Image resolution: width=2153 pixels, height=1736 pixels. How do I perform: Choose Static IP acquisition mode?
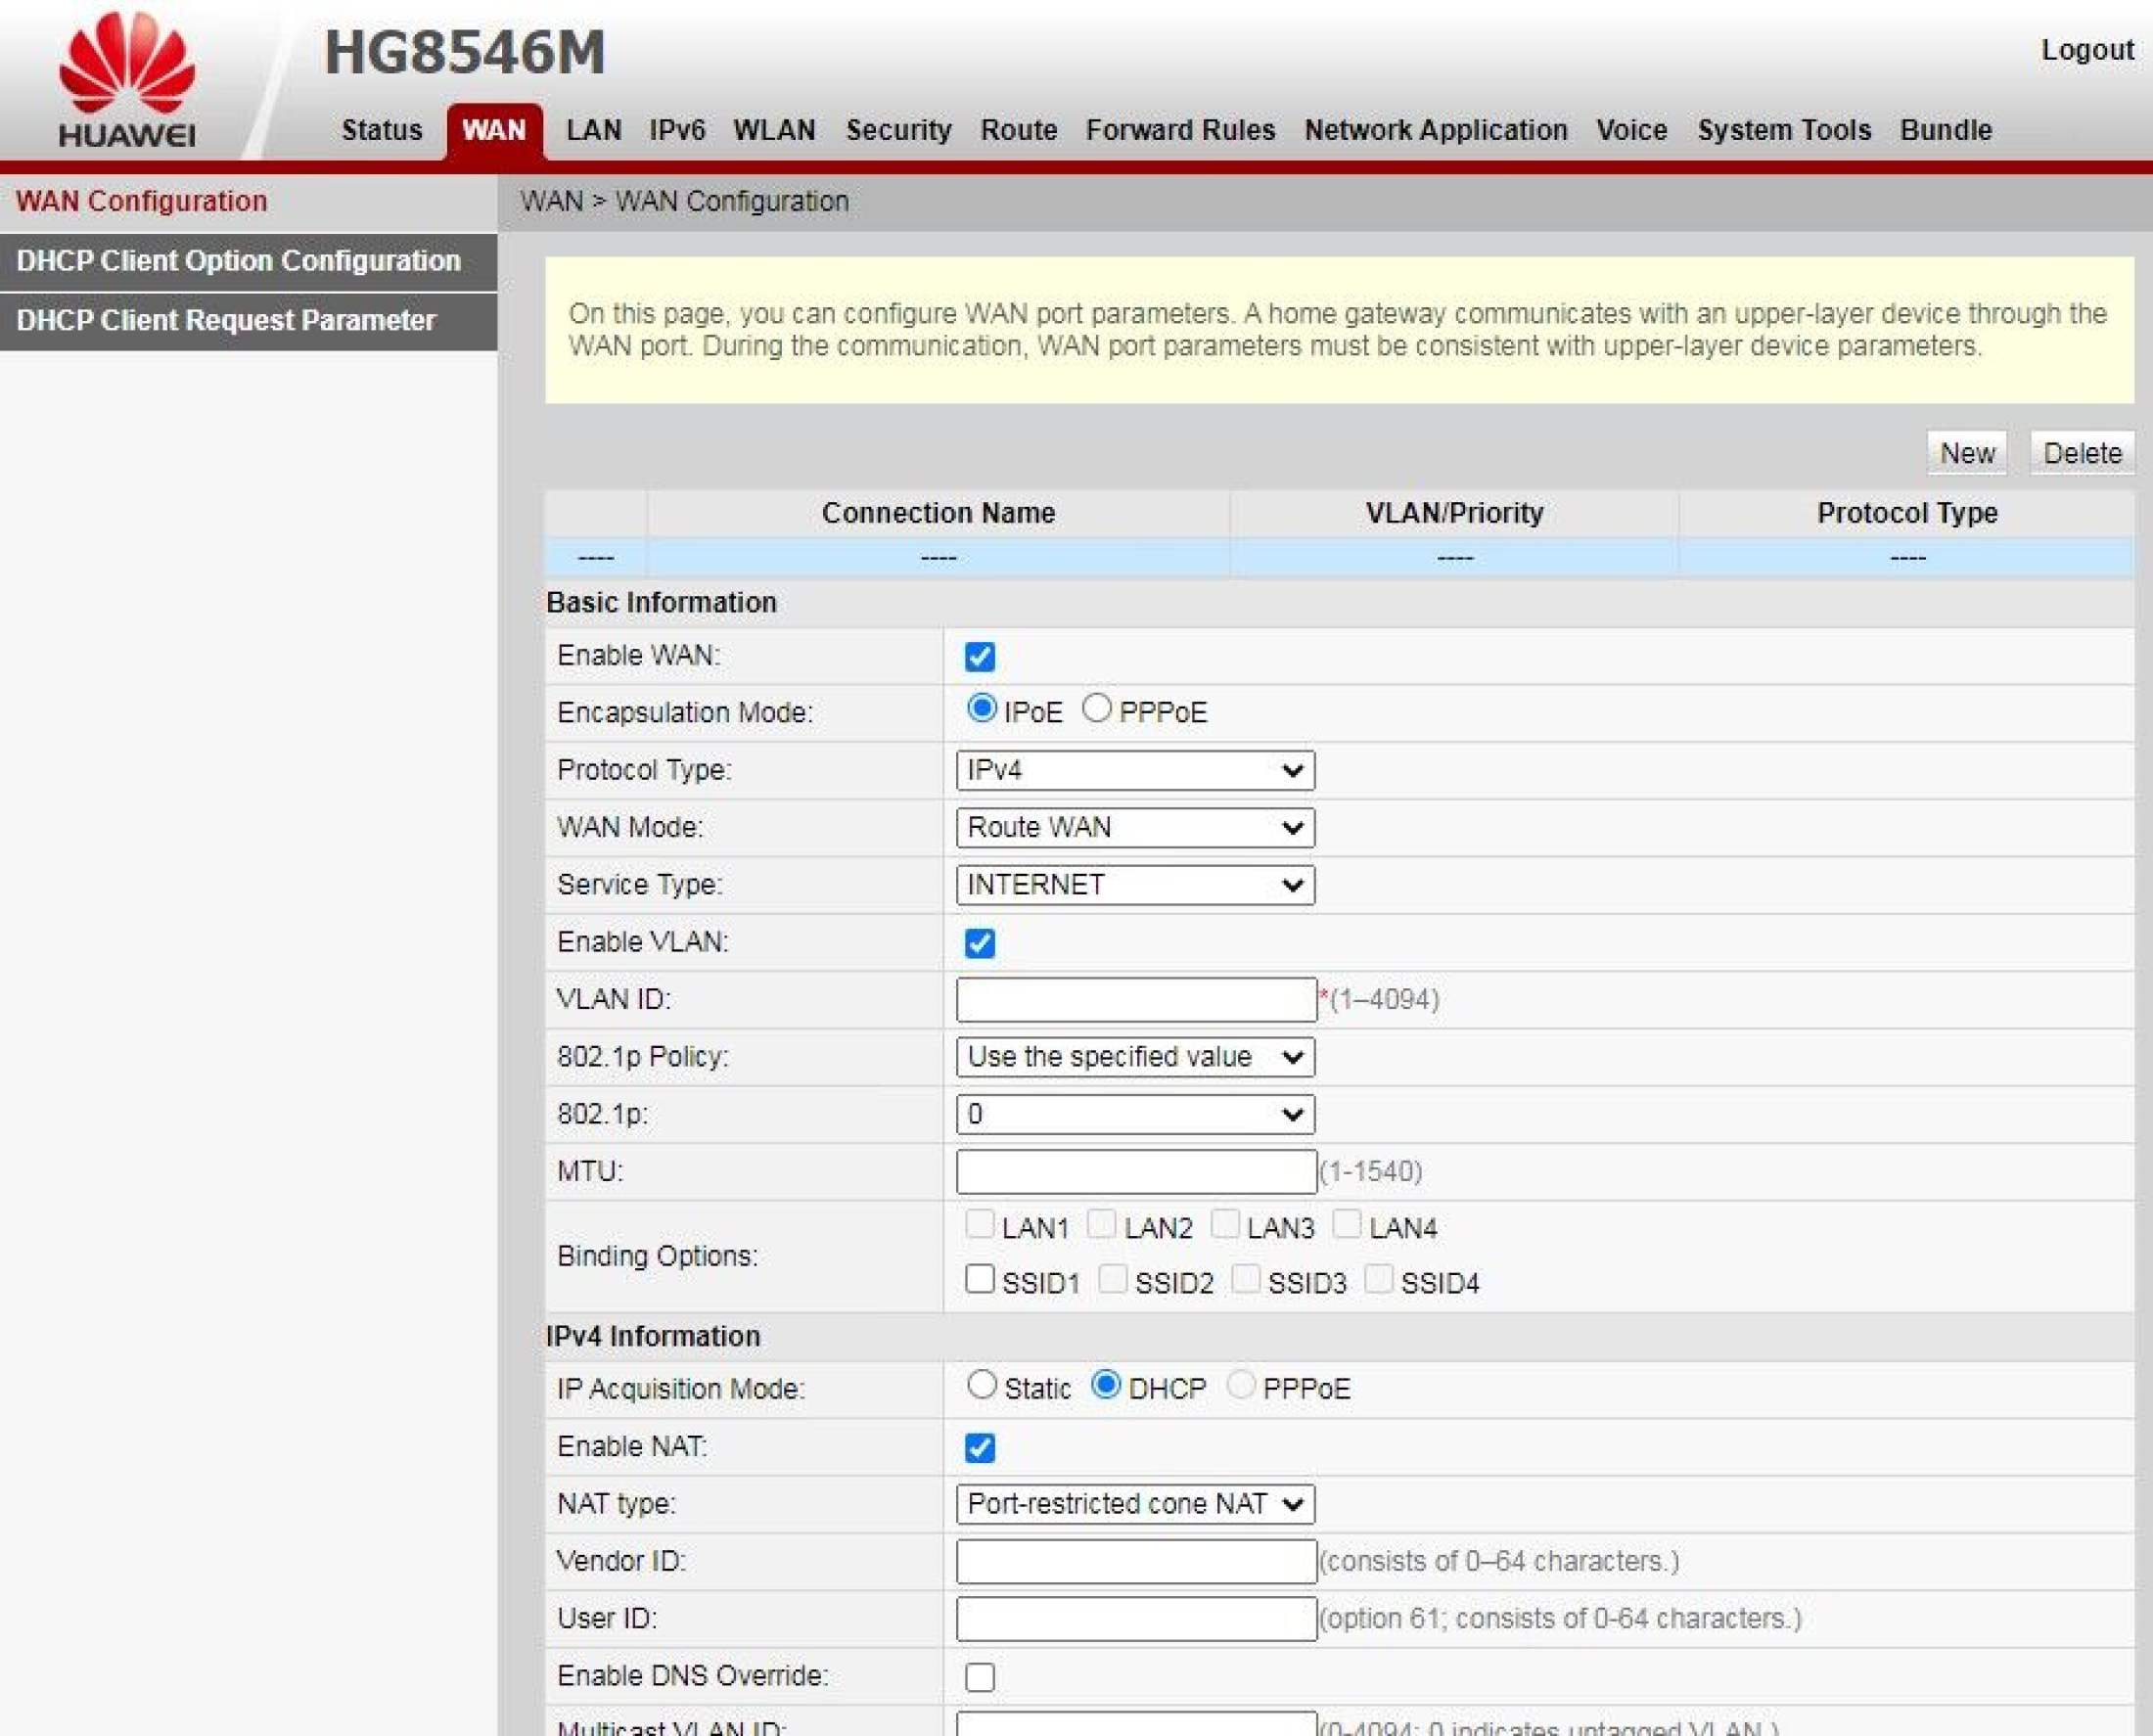(984, 1385)
